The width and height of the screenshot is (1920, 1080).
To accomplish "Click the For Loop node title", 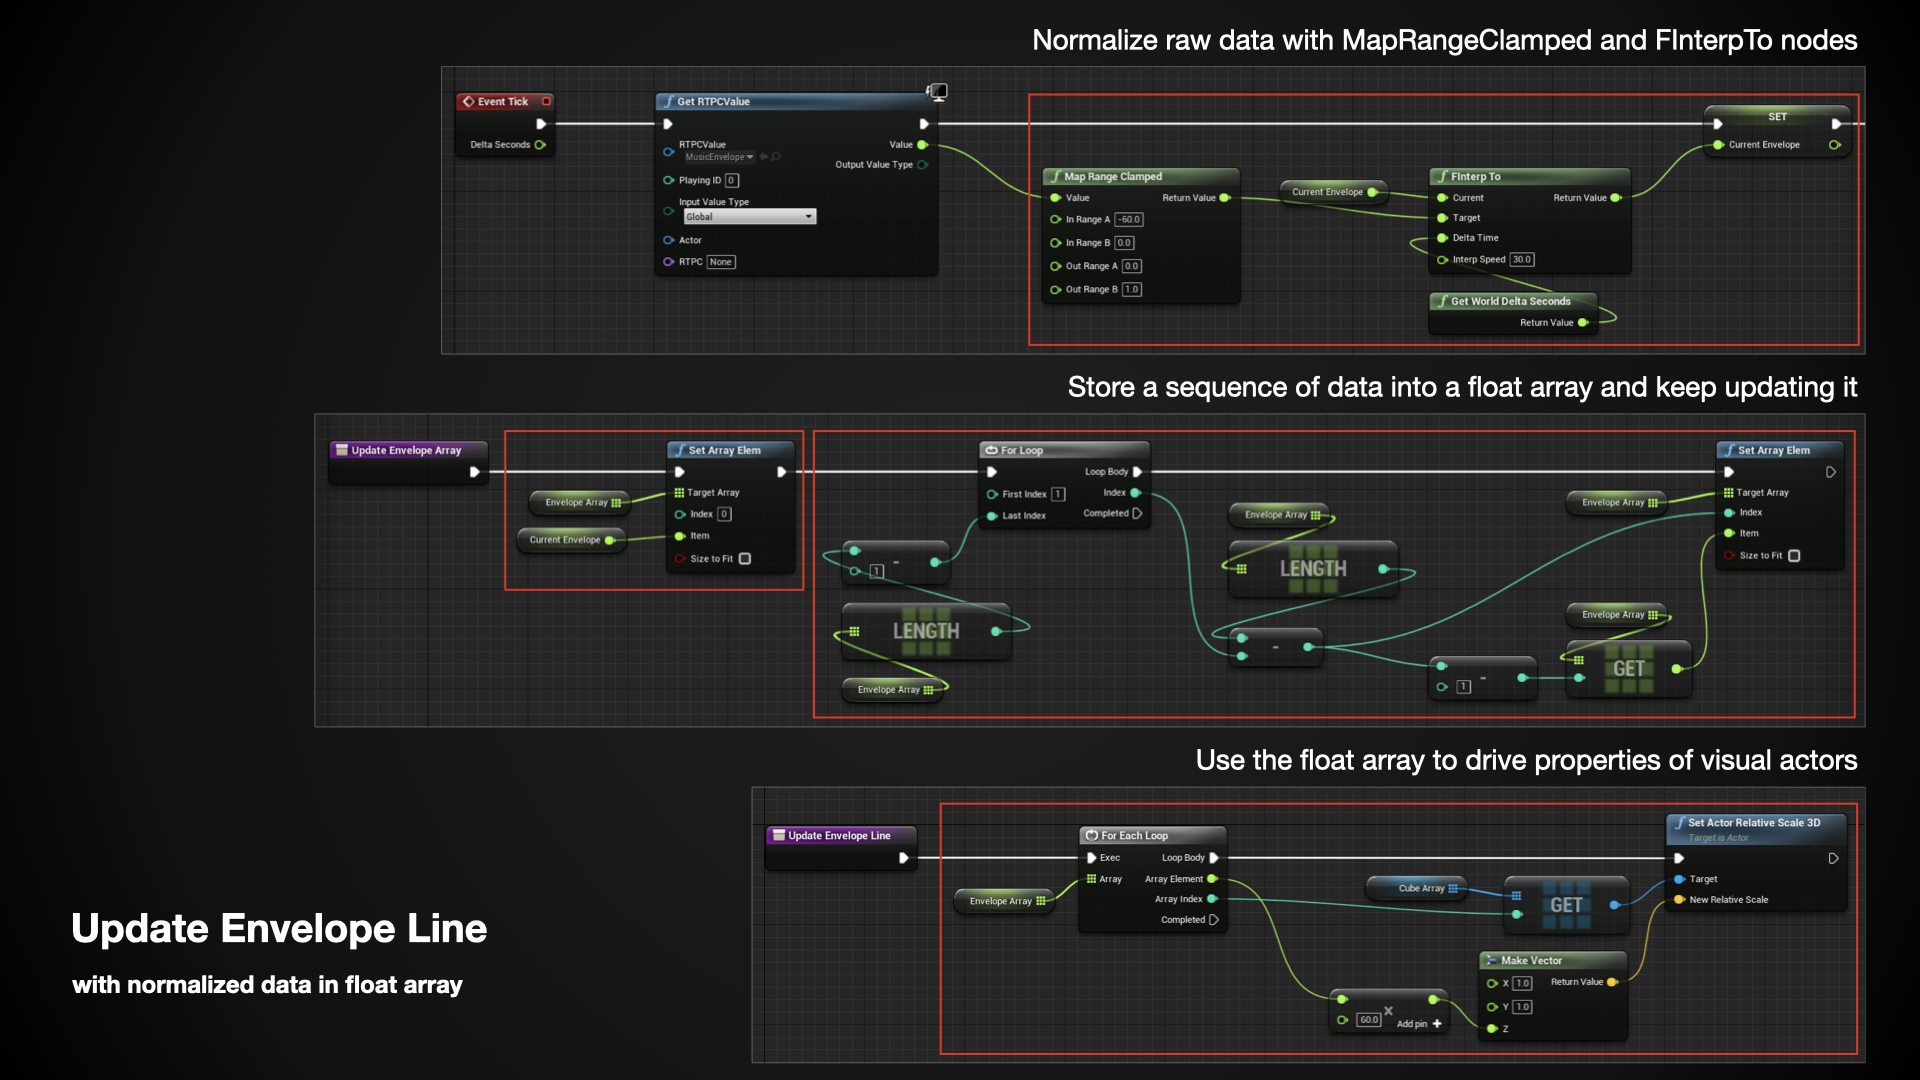I will [1022, 450].
